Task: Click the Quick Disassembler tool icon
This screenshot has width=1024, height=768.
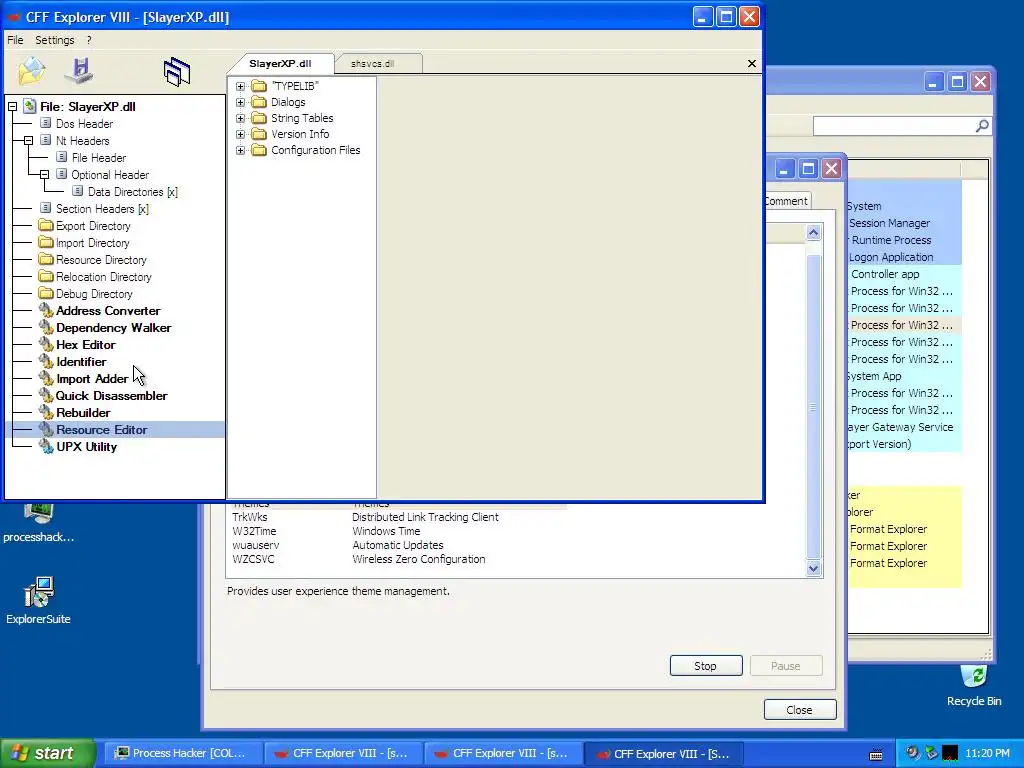Action: 46,395
